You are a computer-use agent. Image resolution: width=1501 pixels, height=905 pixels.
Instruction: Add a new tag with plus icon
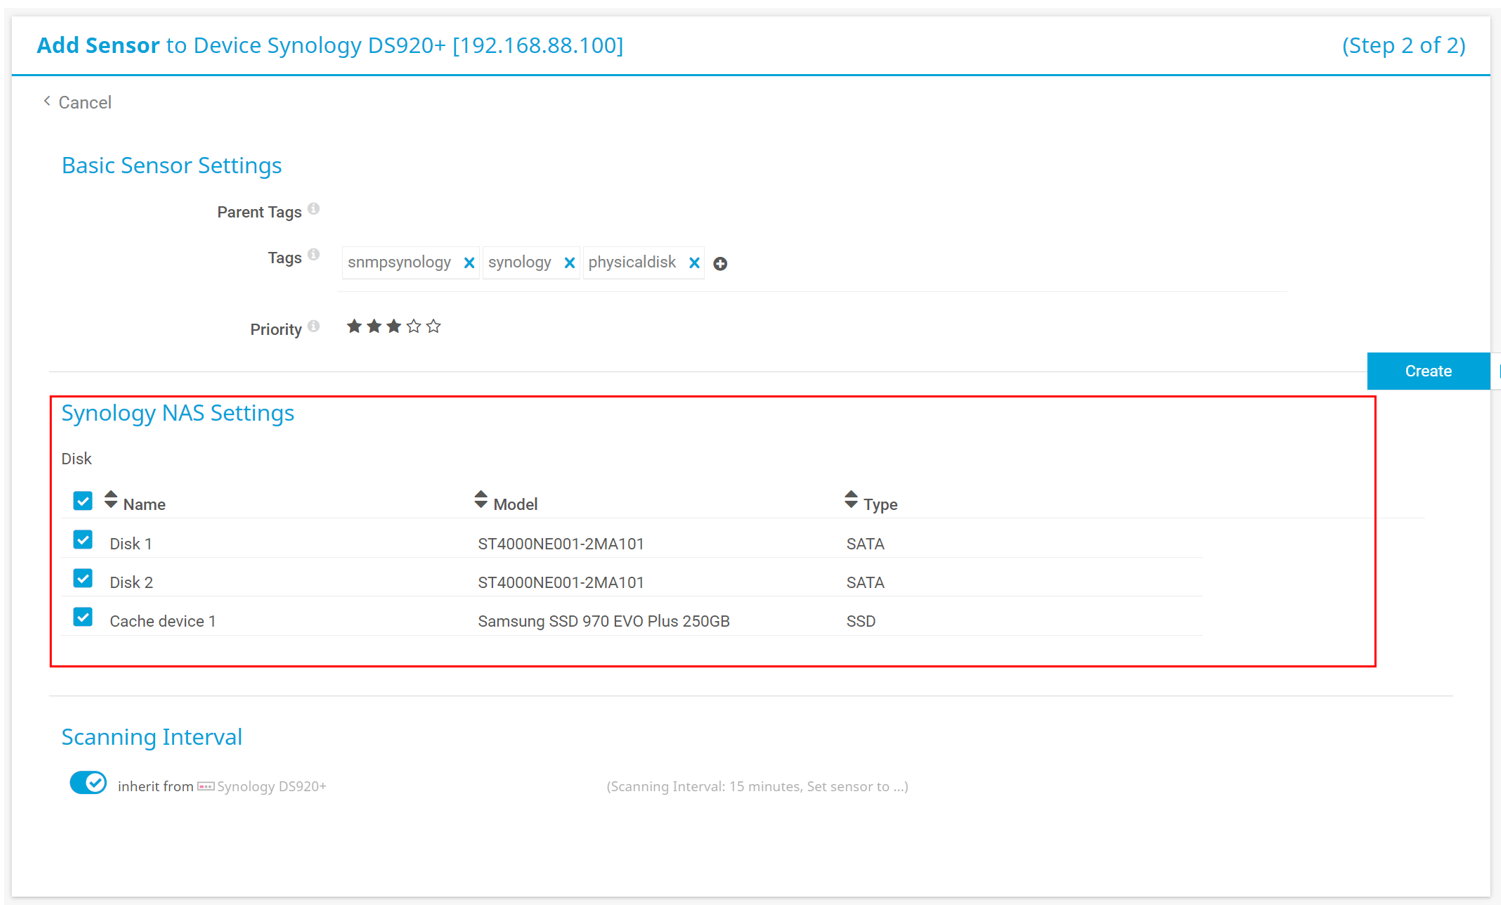click(x=720, y=264)
